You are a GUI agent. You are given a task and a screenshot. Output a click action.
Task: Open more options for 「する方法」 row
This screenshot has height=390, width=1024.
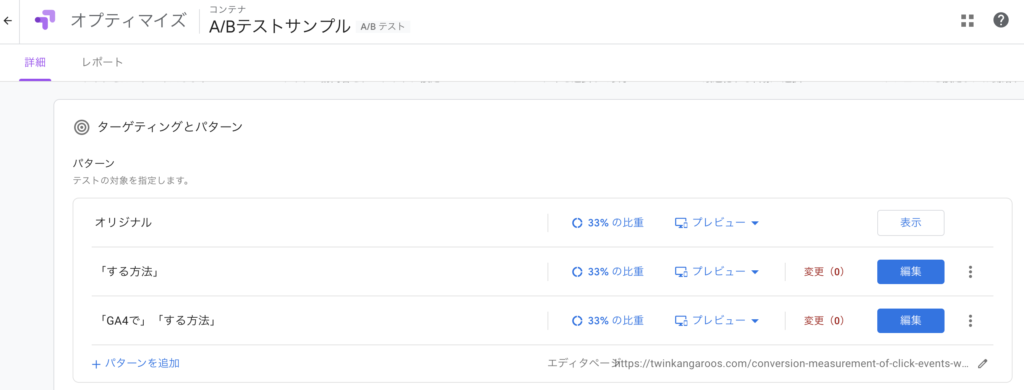pos(970,272)
